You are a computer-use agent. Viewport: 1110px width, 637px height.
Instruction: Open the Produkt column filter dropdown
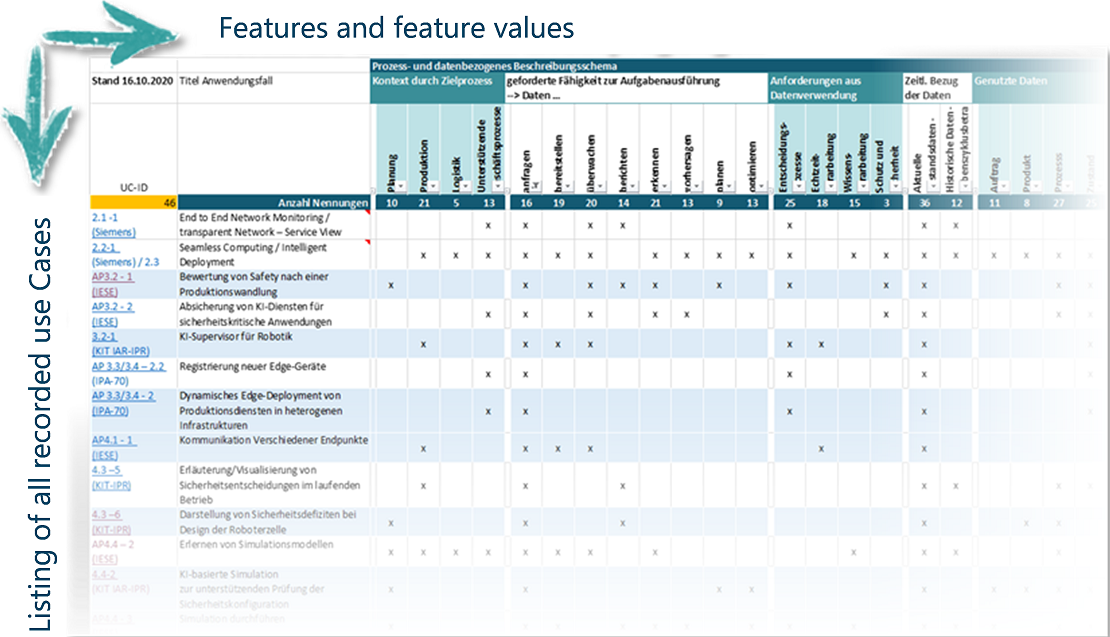pos(1036,187)
